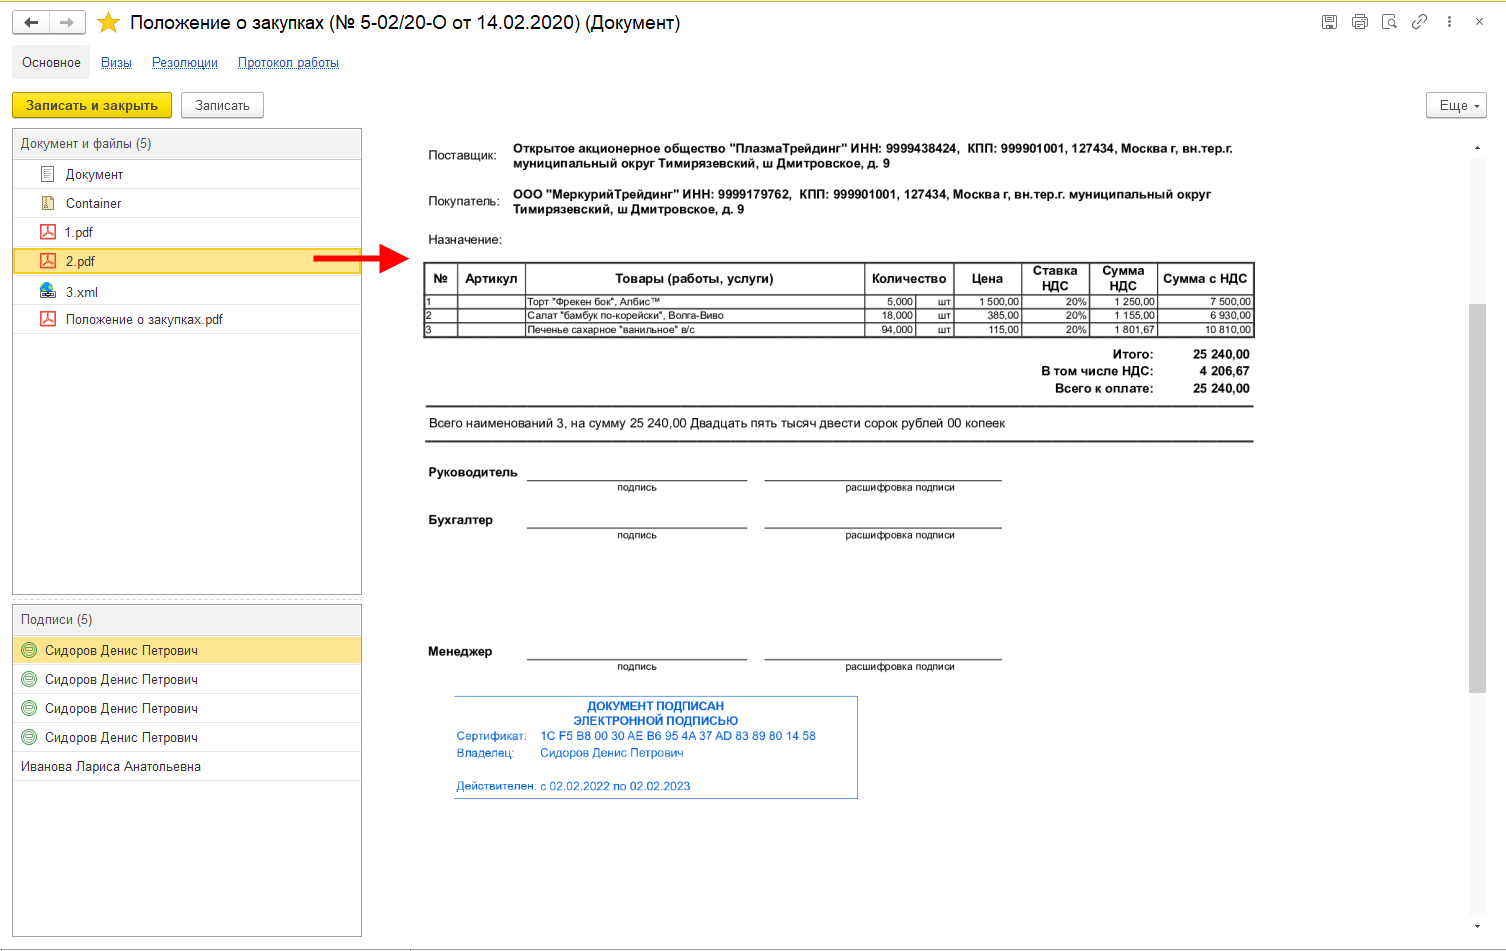The height and width of the screenshot is (951, 1506).
Task: Click the Менеджер label
Action: tap(460, 651)
